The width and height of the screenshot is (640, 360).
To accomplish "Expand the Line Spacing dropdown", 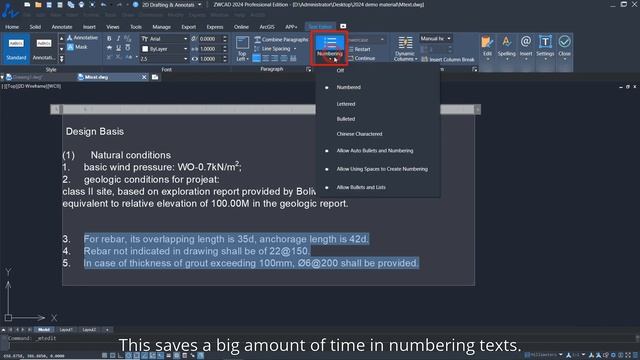I will coord(295,49).
